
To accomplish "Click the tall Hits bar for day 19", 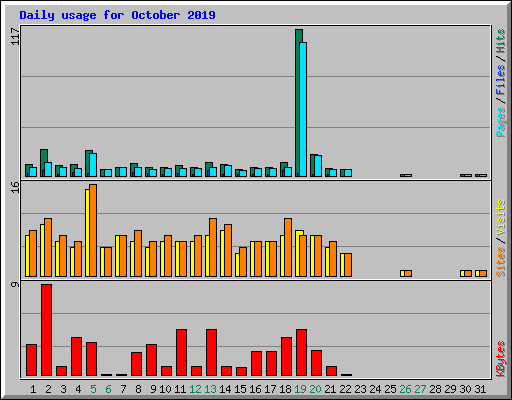I will 299,103.
